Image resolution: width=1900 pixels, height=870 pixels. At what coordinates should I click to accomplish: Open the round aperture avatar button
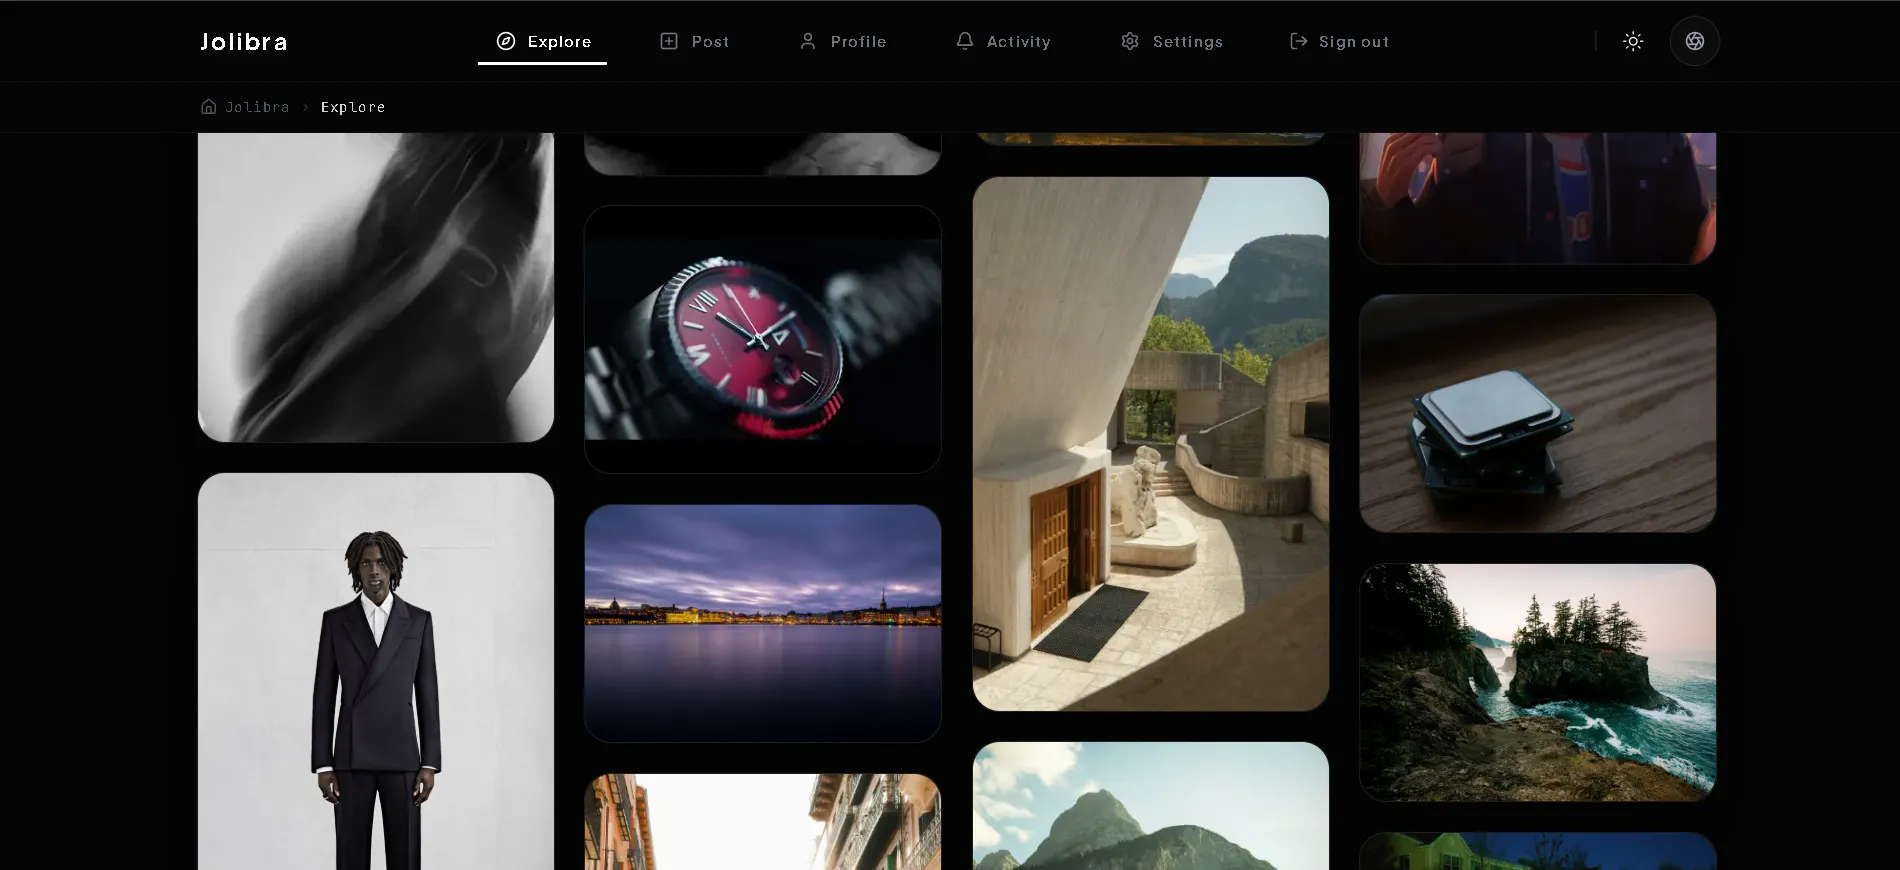pos(1695,41)
